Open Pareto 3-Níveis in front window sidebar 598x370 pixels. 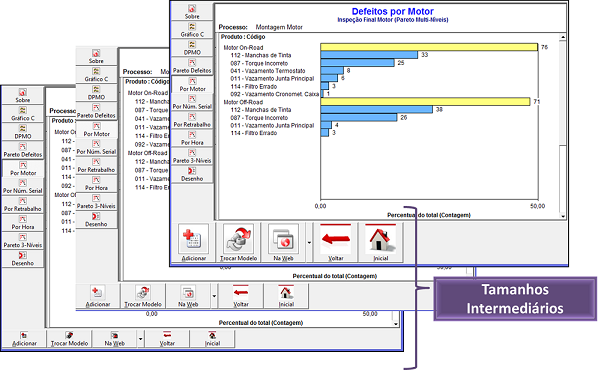pyautogui.click(x=192, y=156)
